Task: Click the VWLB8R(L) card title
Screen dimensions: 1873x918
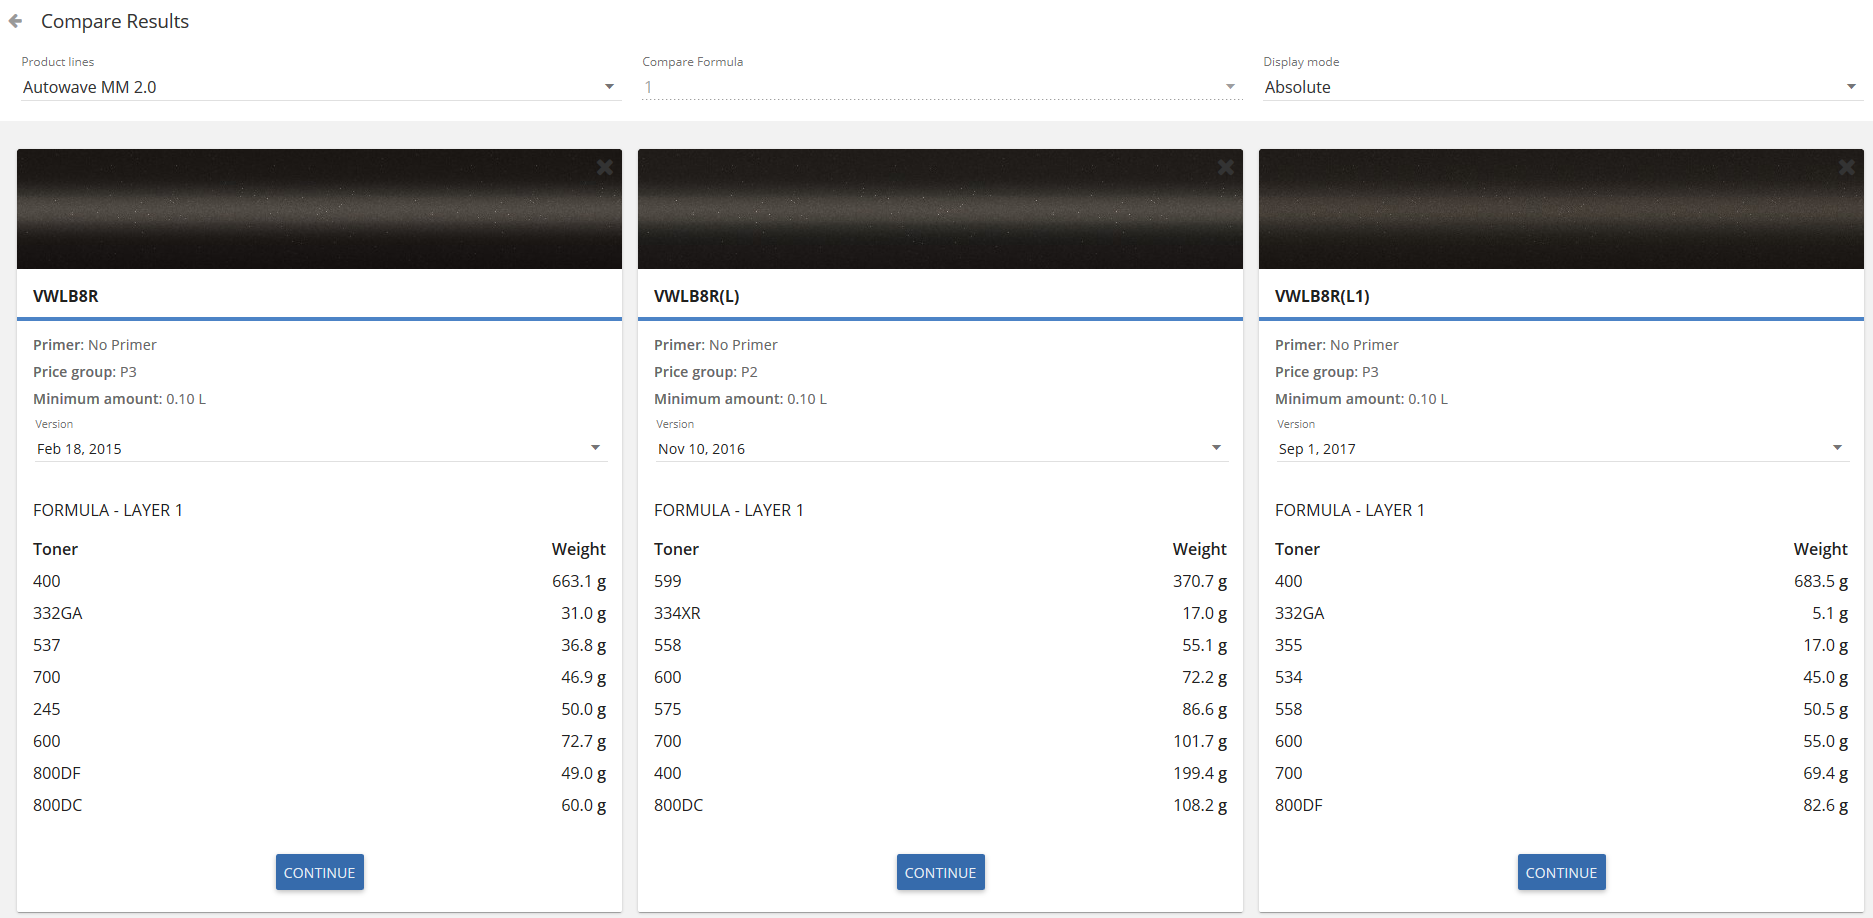Action: (x=697, y=296)
